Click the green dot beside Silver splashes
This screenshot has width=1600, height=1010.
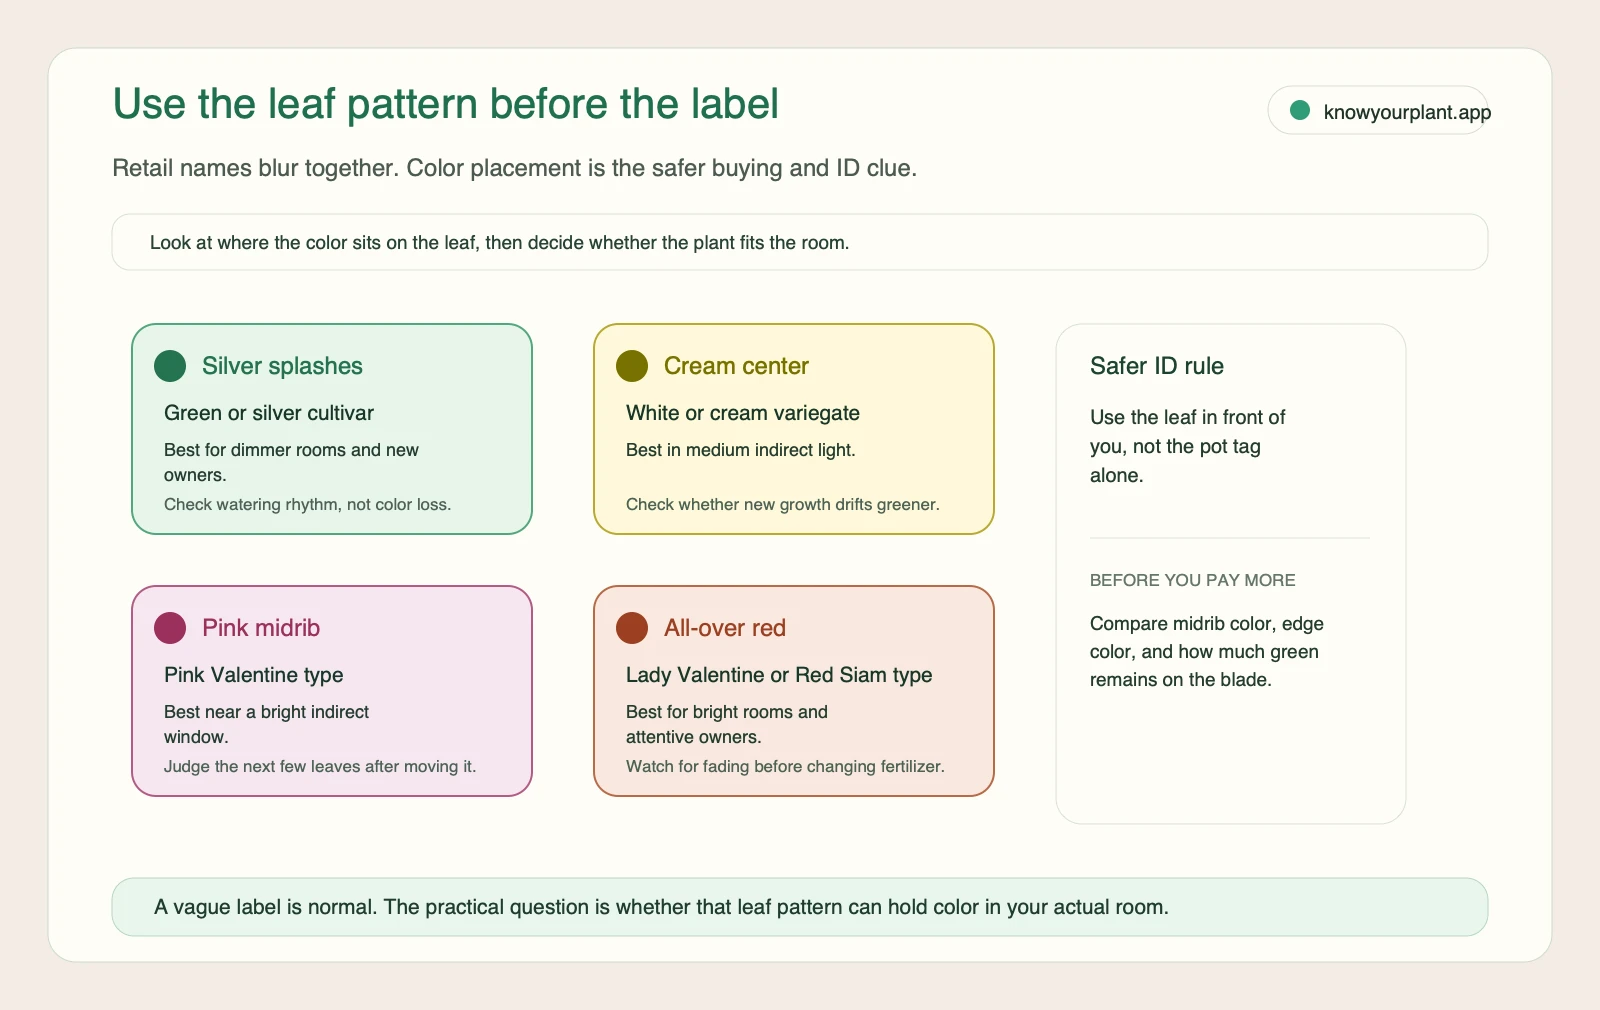click(x=170, y=366)
